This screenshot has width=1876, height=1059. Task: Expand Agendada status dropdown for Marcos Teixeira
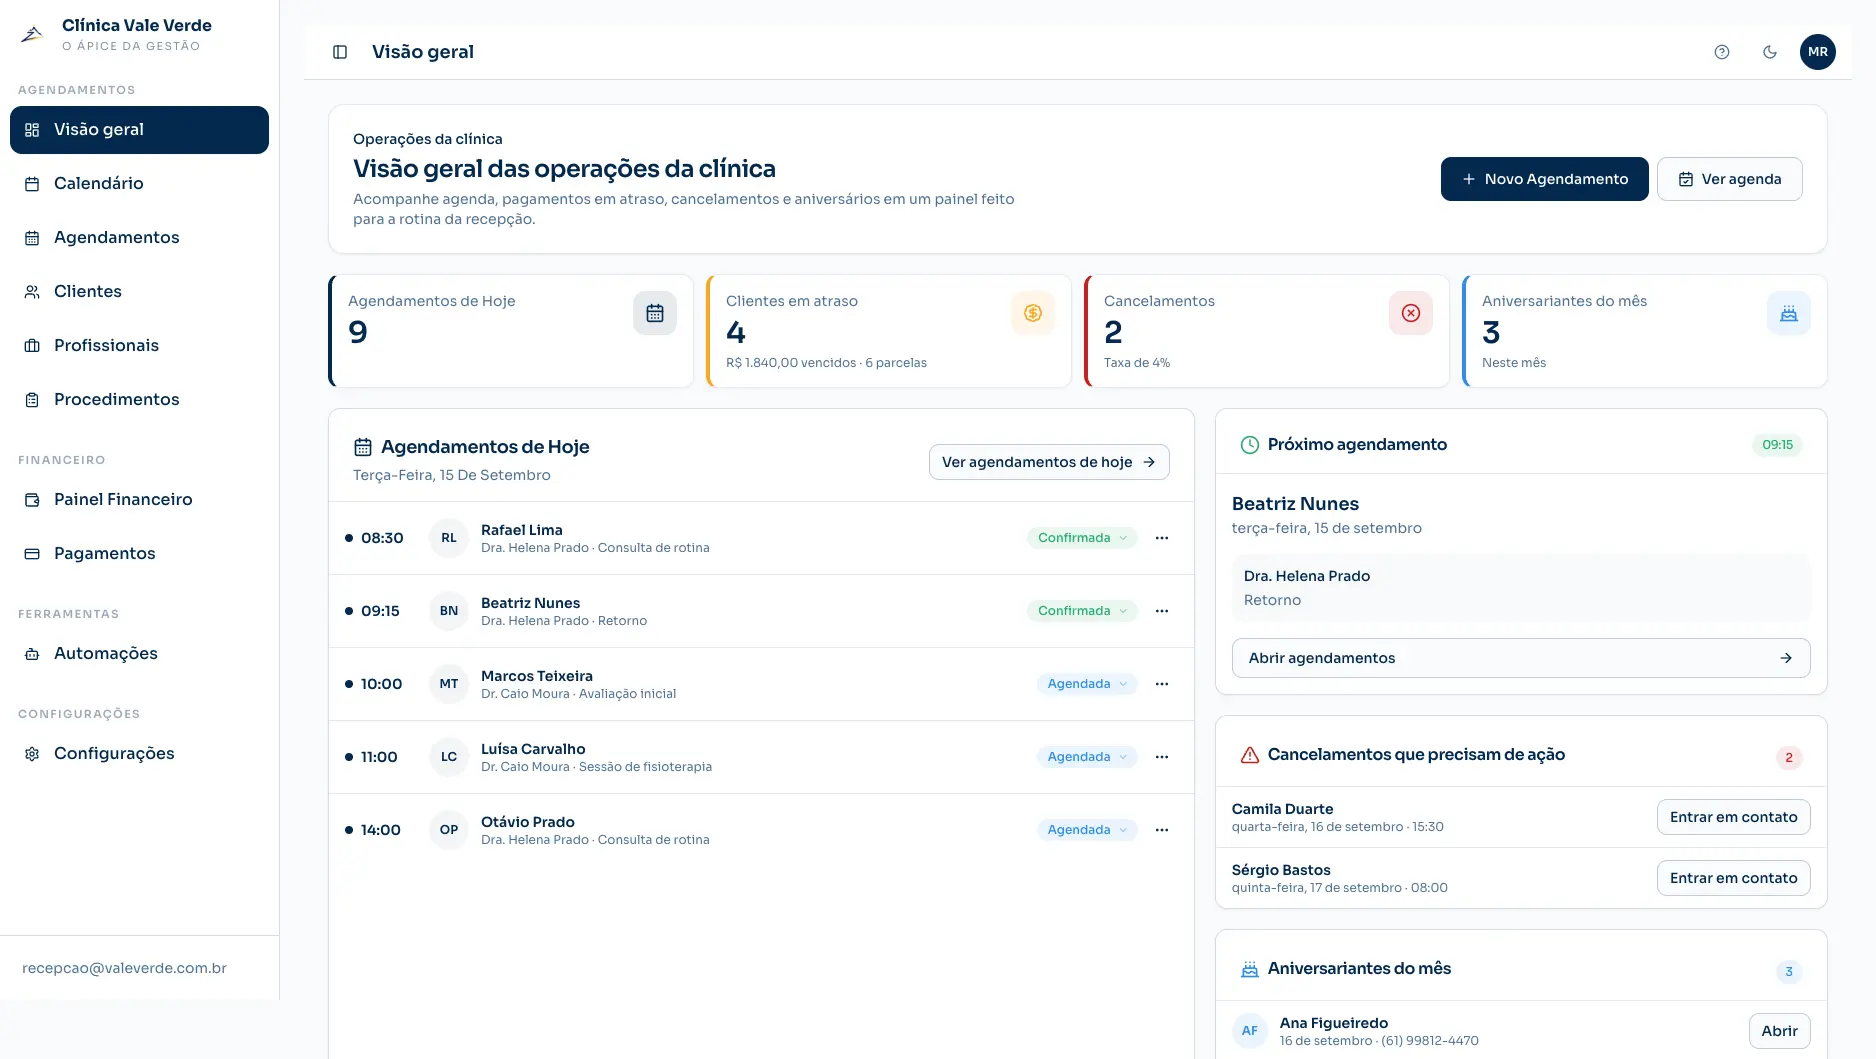tap(1087, 684)
